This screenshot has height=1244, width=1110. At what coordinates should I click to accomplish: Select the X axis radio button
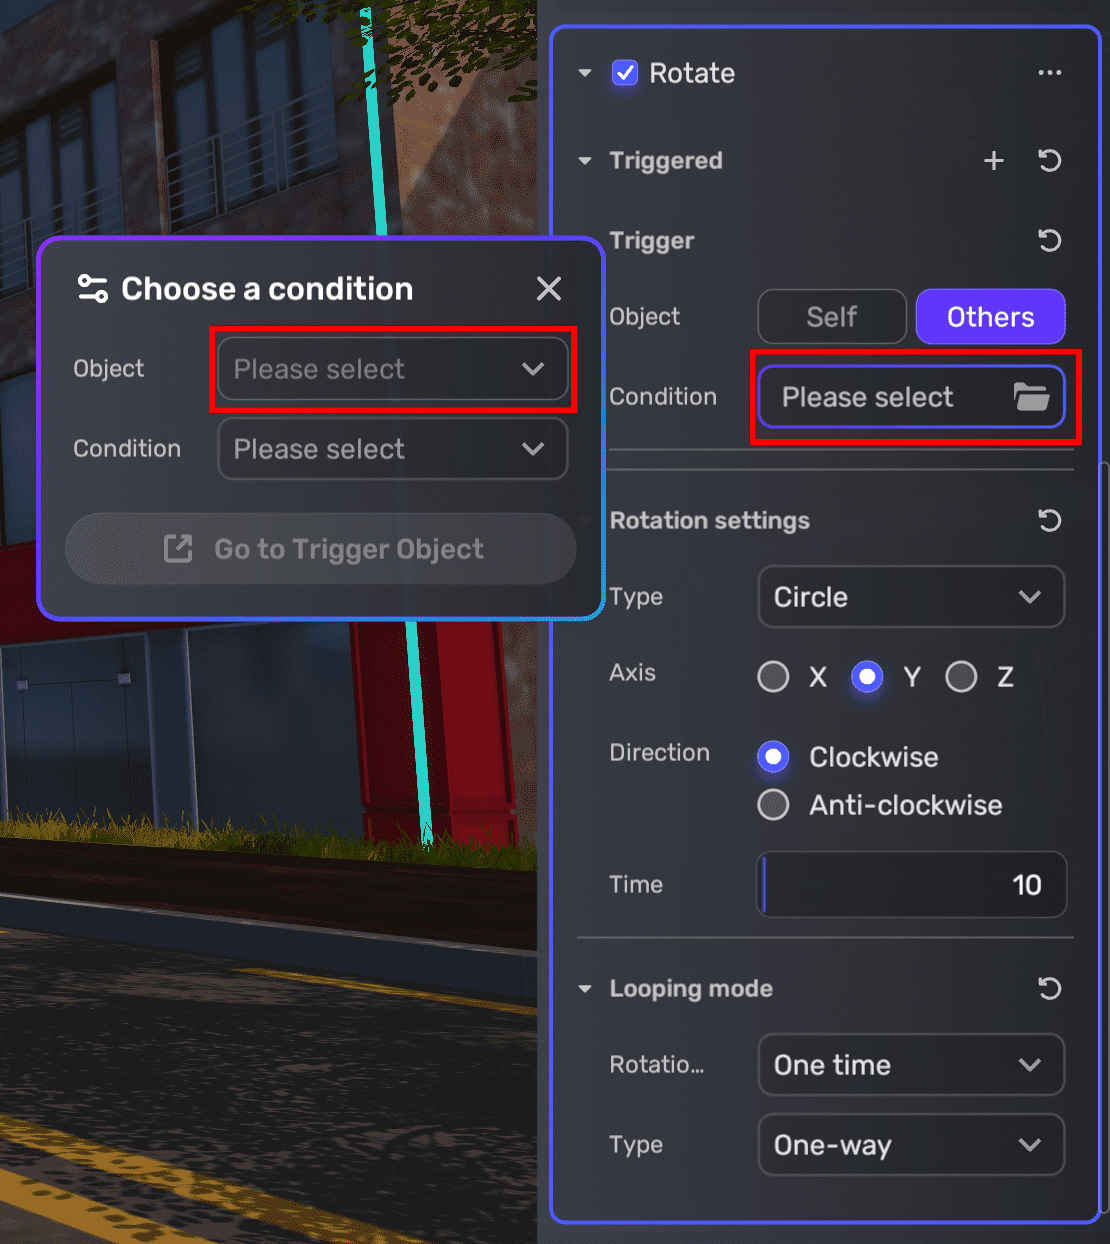(773, 677)
